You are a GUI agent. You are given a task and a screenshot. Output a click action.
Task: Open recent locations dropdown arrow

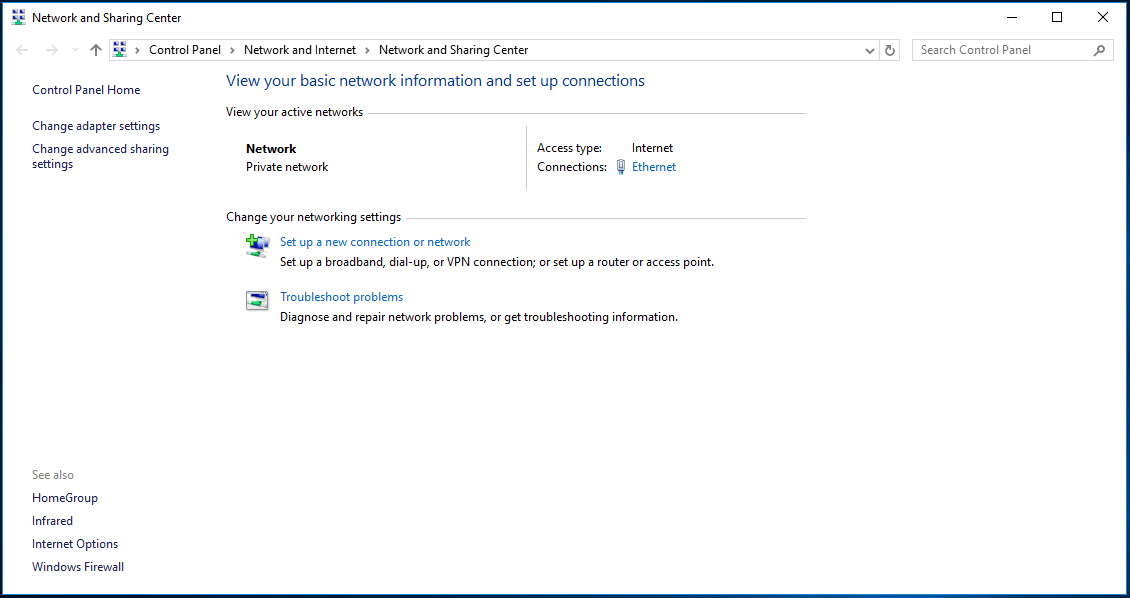coord(75,50)
